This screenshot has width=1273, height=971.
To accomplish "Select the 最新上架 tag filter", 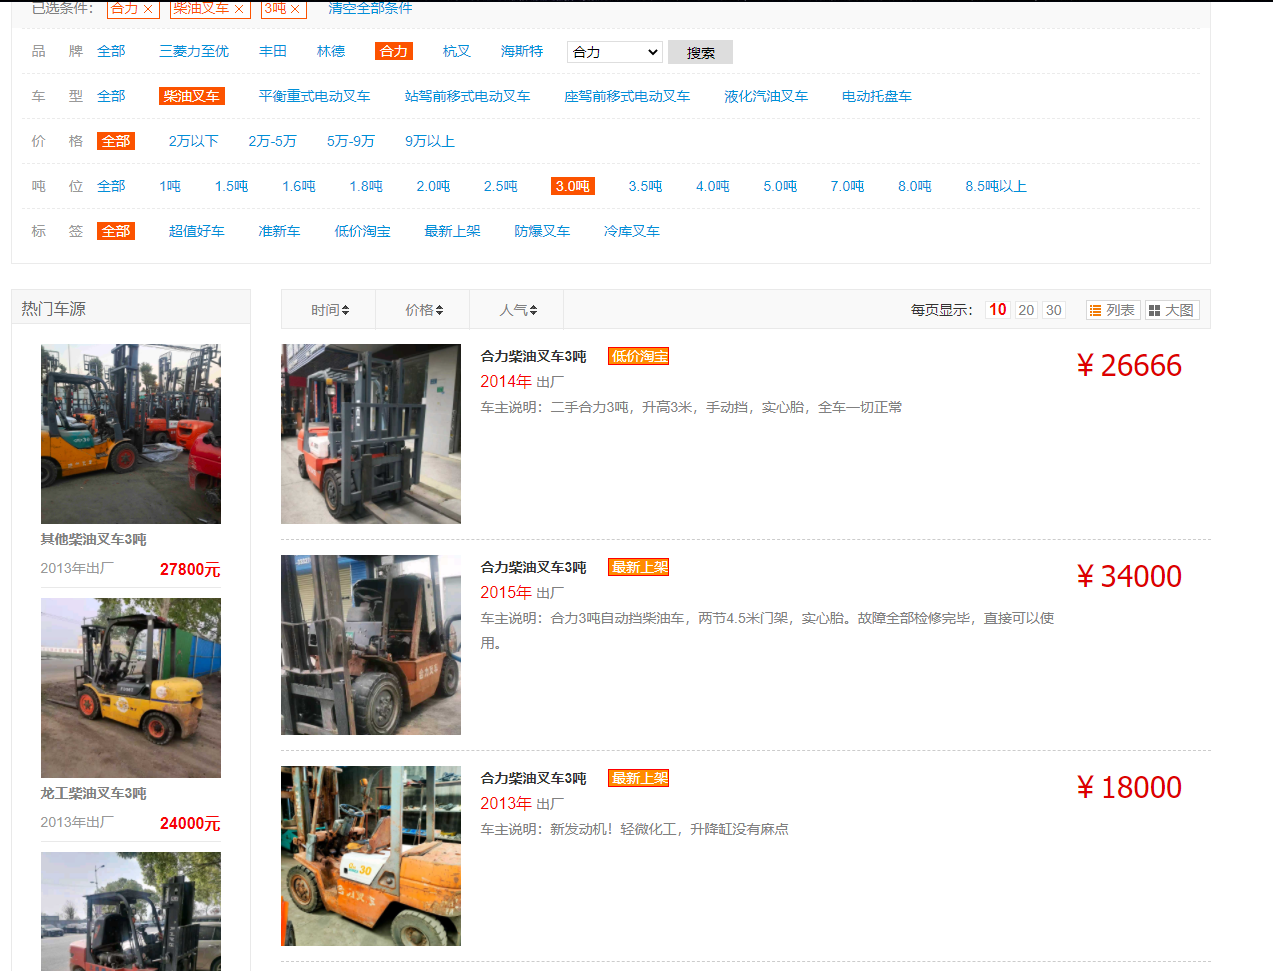I will tap(452, 230).
